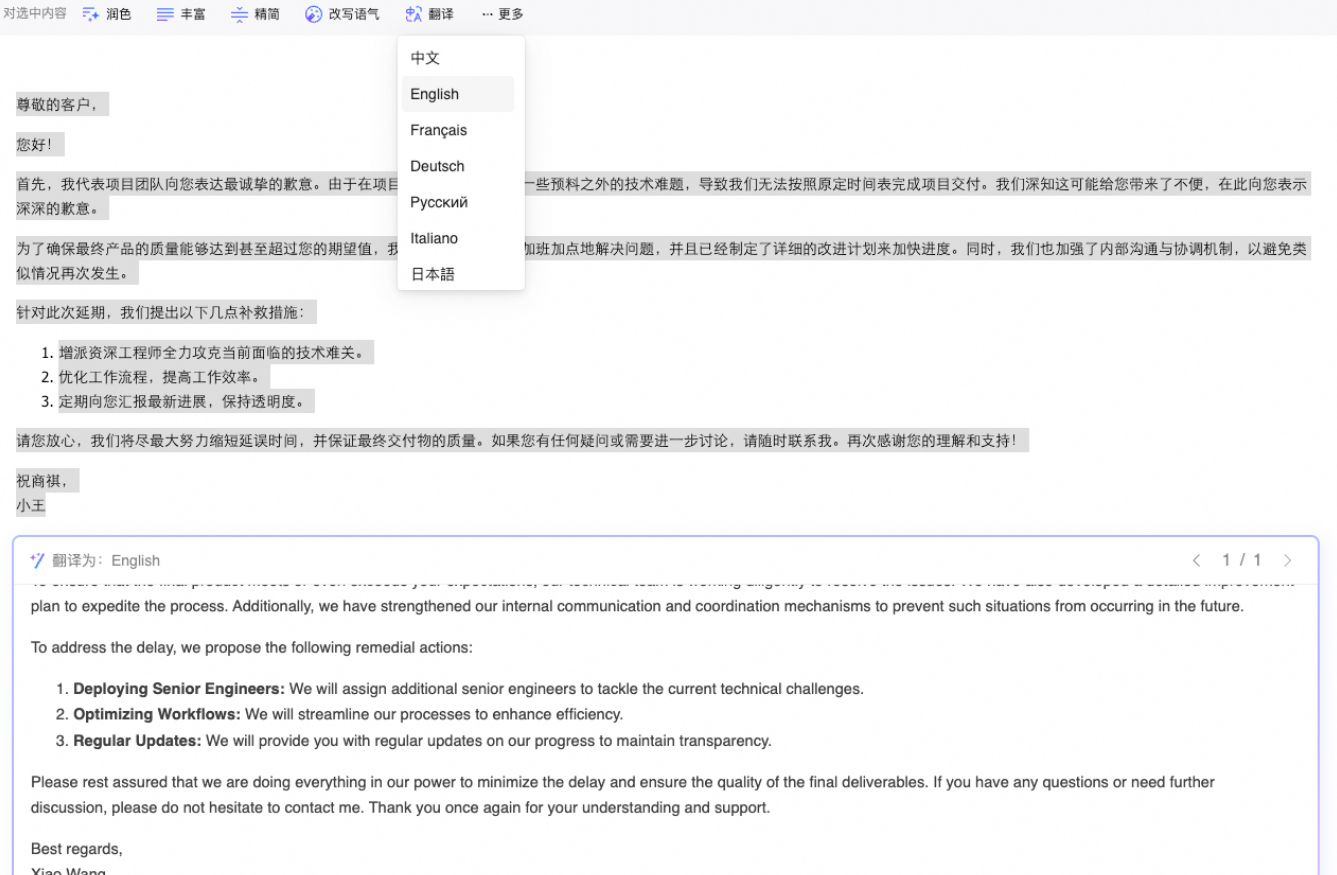Click the sparkle icon beside 翻译为

coord(38,560)
